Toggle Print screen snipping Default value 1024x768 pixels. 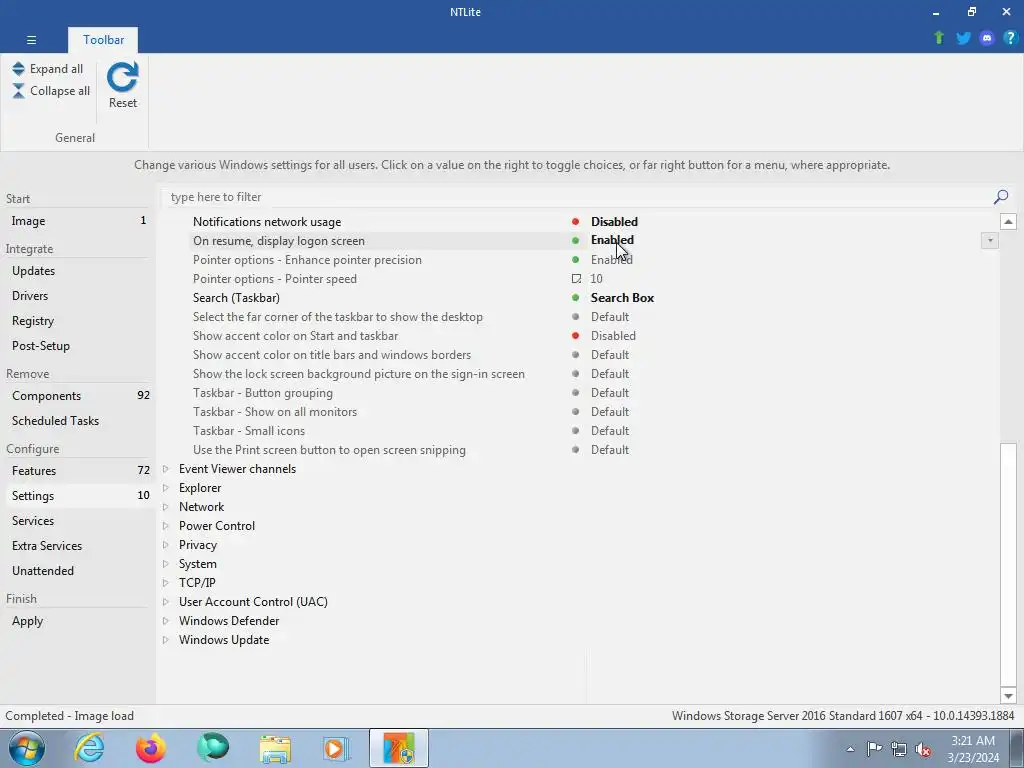610,450
